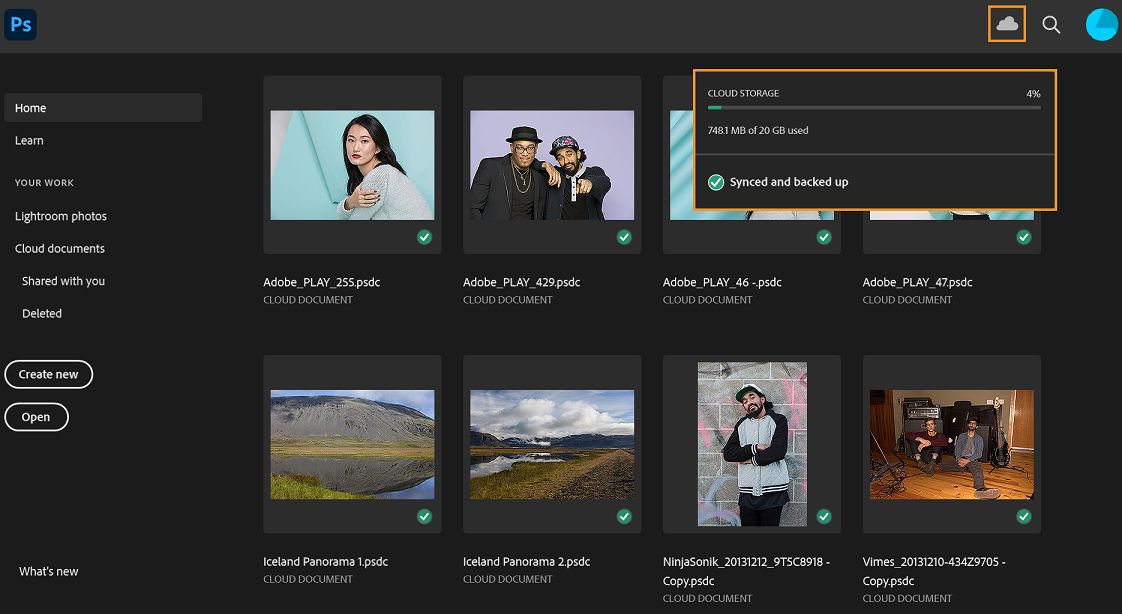The image size is (1122, 614).
Task: Click the sync badge on Iceland Panorama 2.psdc
Action: pyautogui.click(x=624, y=516)
